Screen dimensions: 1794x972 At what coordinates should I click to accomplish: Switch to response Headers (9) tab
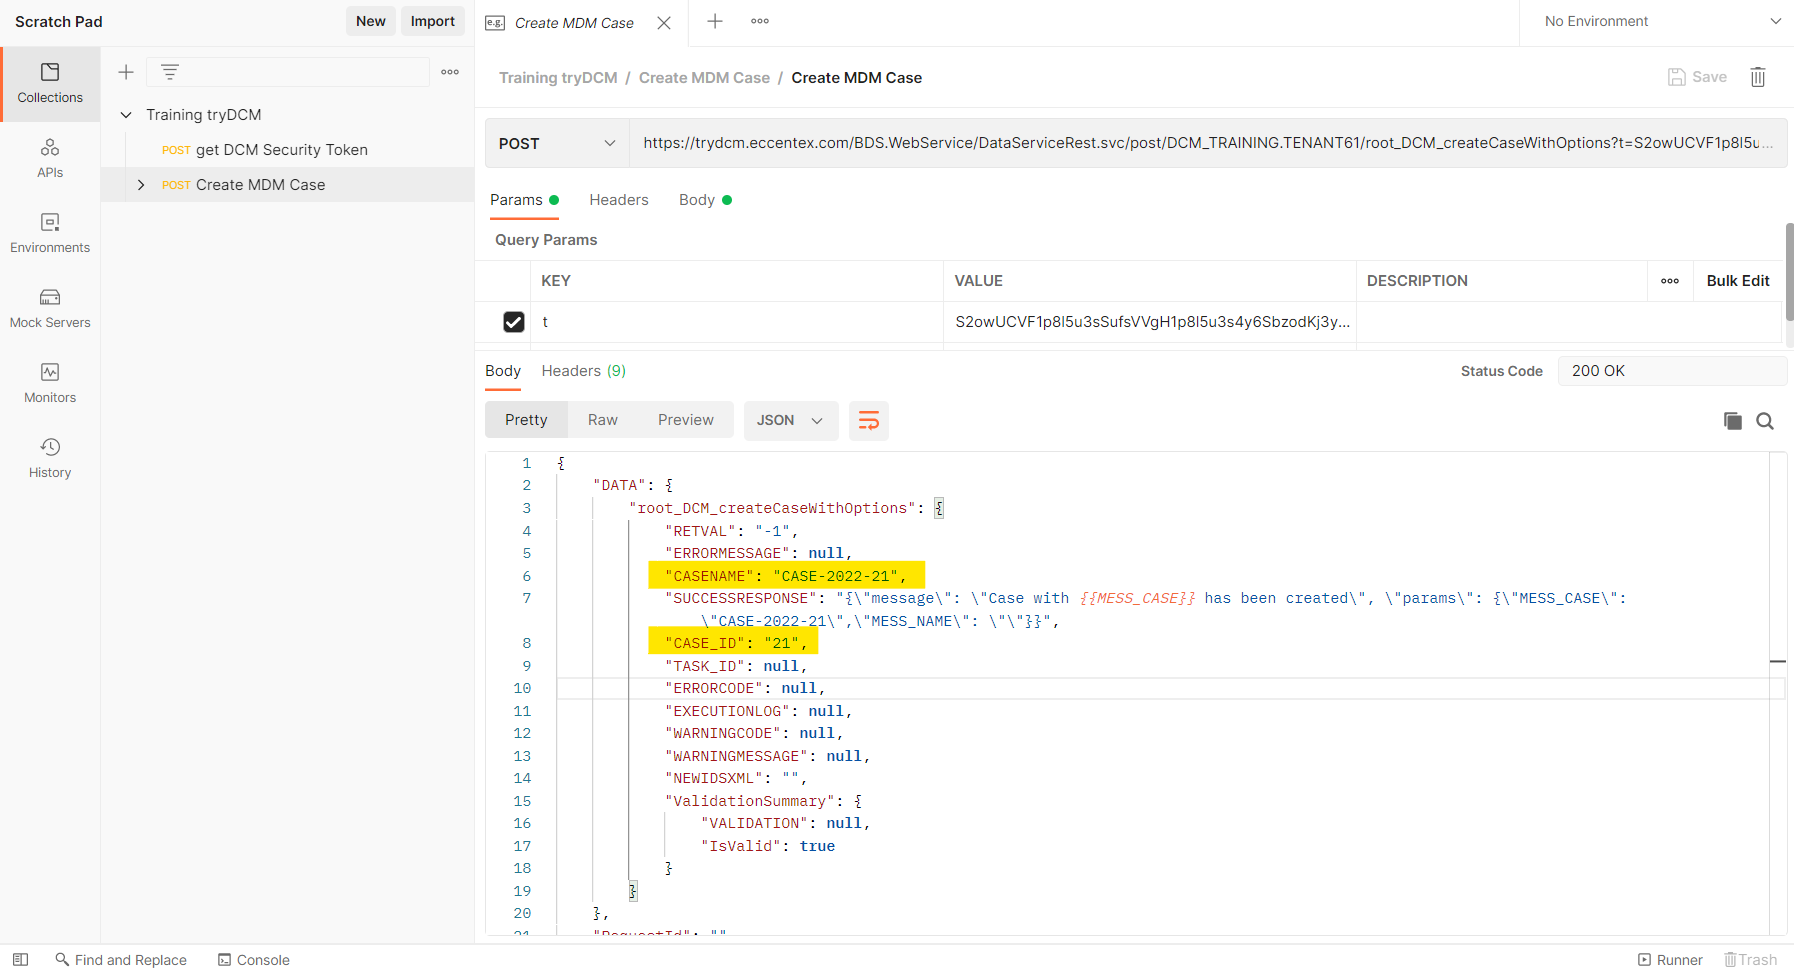(x=584, y=371)
